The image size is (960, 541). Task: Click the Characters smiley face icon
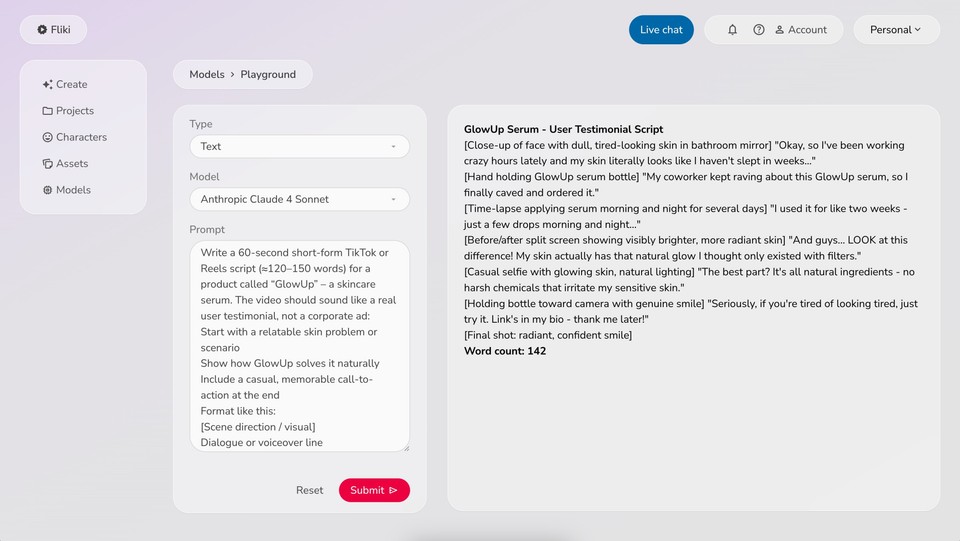[47, 137]
